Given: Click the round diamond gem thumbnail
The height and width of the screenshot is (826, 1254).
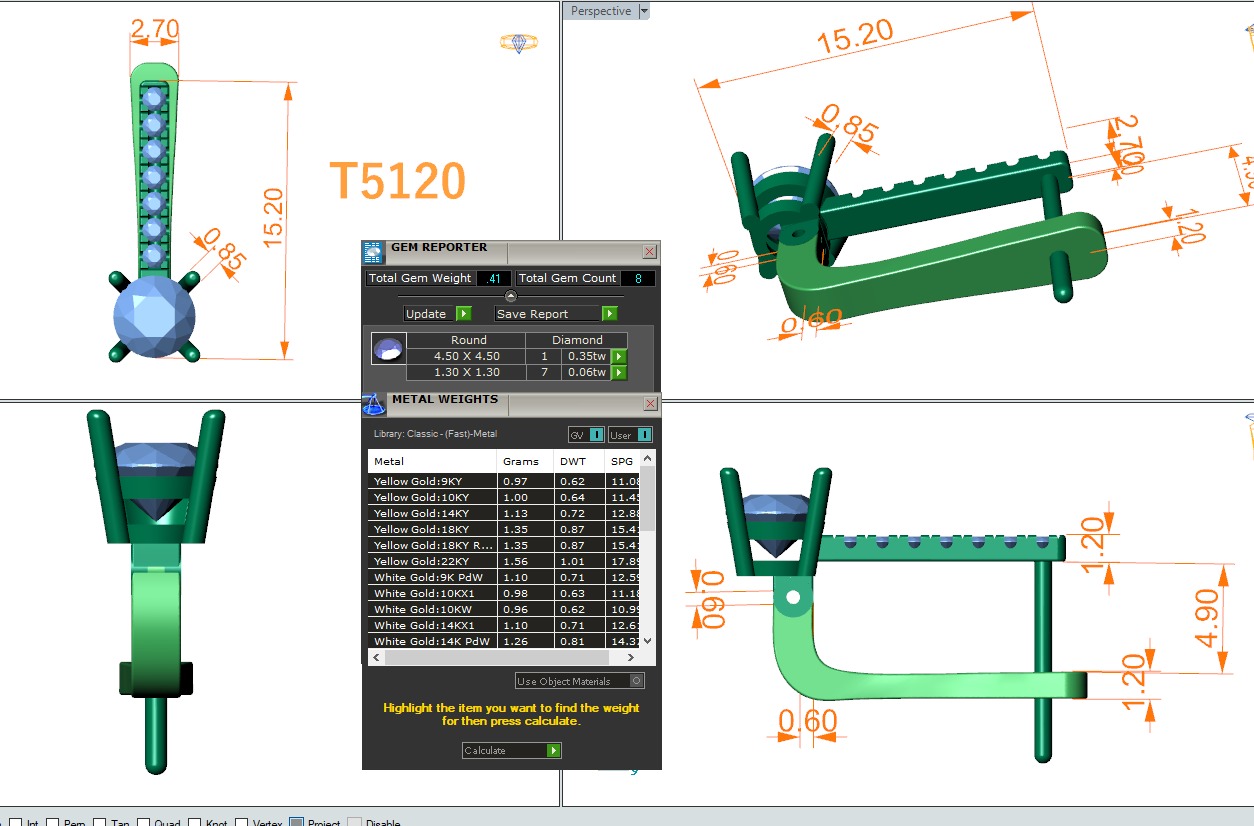Looking at the screenshot, I should click(388, 349).
